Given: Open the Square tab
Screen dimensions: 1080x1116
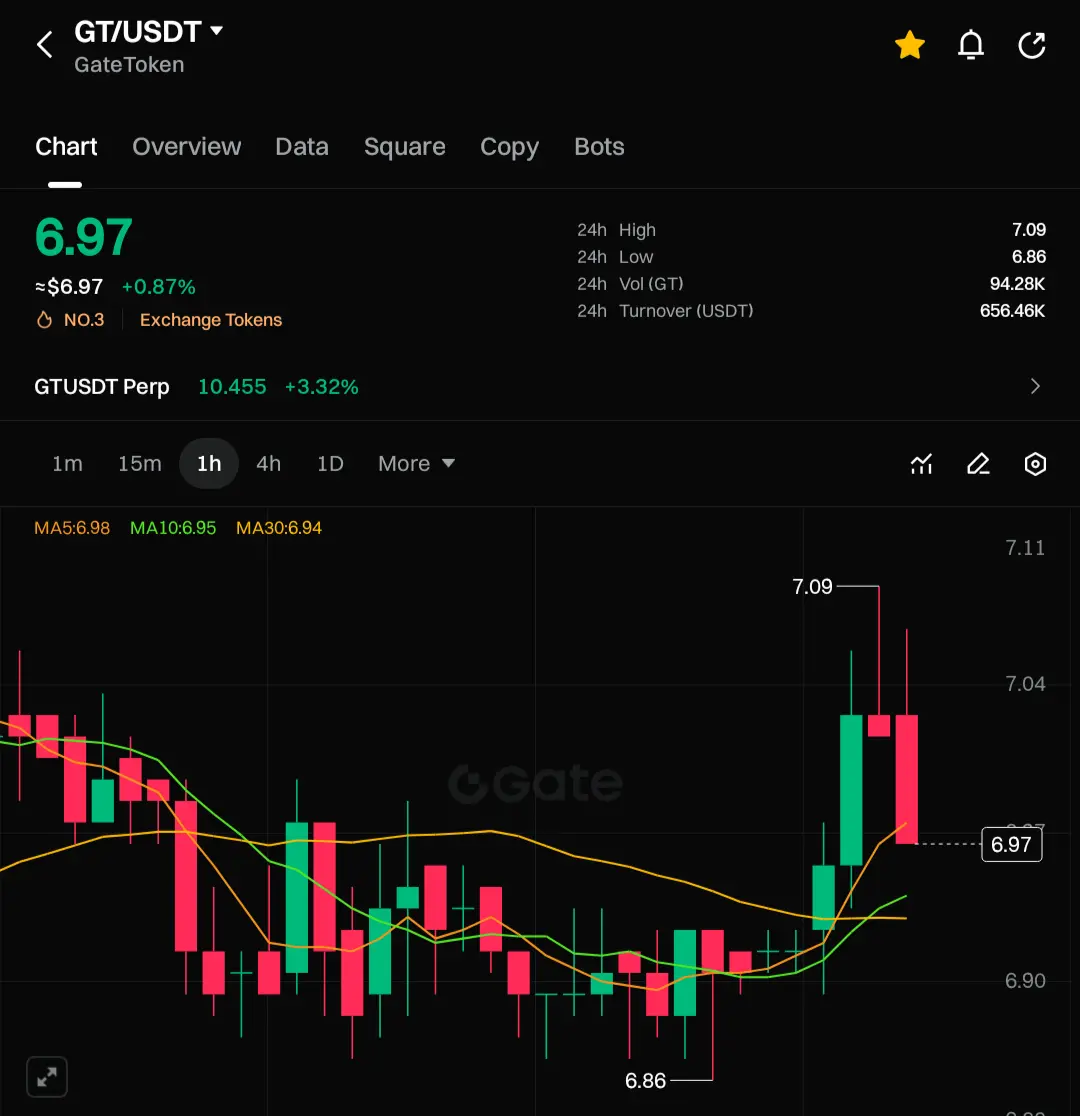Looking at the screenshot, I should 404,147.
